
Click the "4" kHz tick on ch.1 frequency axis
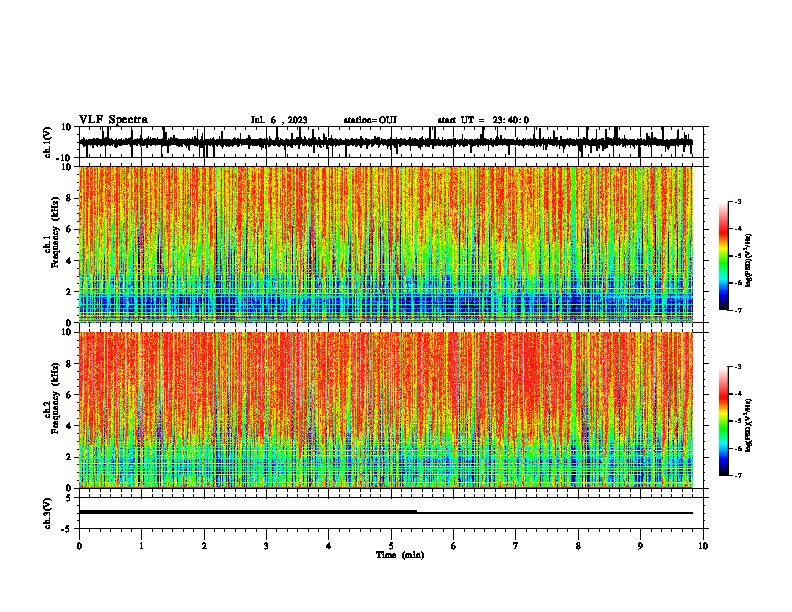coord(70,261)
